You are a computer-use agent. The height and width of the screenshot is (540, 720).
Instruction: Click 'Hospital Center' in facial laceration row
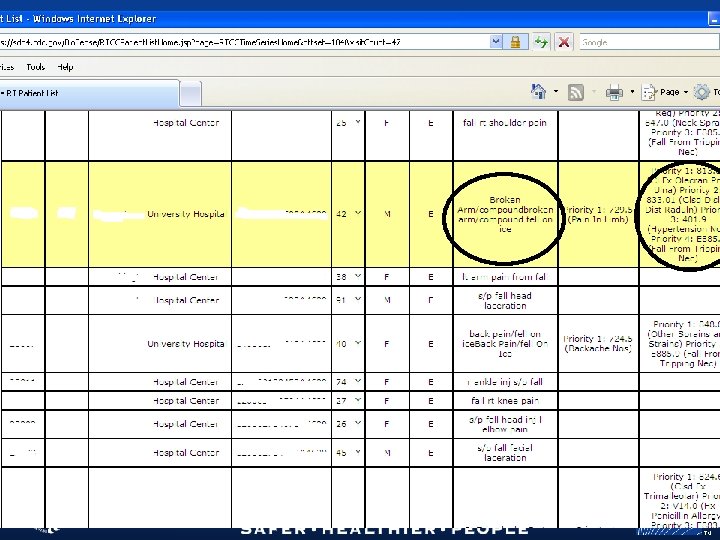coord(186,452)
